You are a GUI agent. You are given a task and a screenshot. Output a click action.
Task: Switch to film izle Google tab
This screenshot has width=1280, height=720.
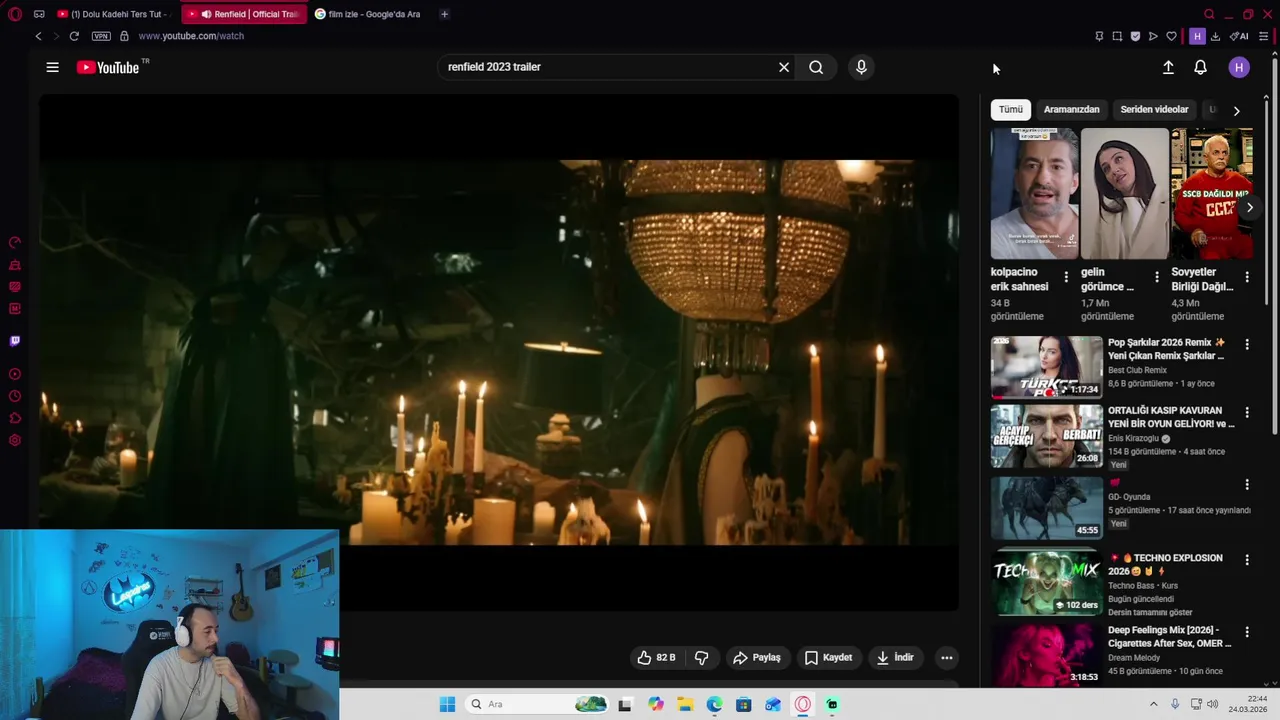click(370, 14)
